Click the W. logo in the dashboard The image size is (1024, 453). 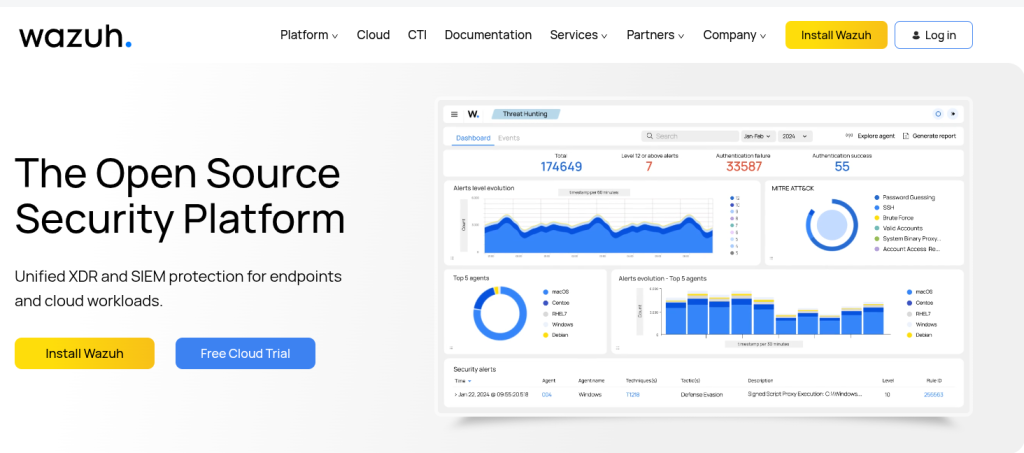(x=473, y=115)
